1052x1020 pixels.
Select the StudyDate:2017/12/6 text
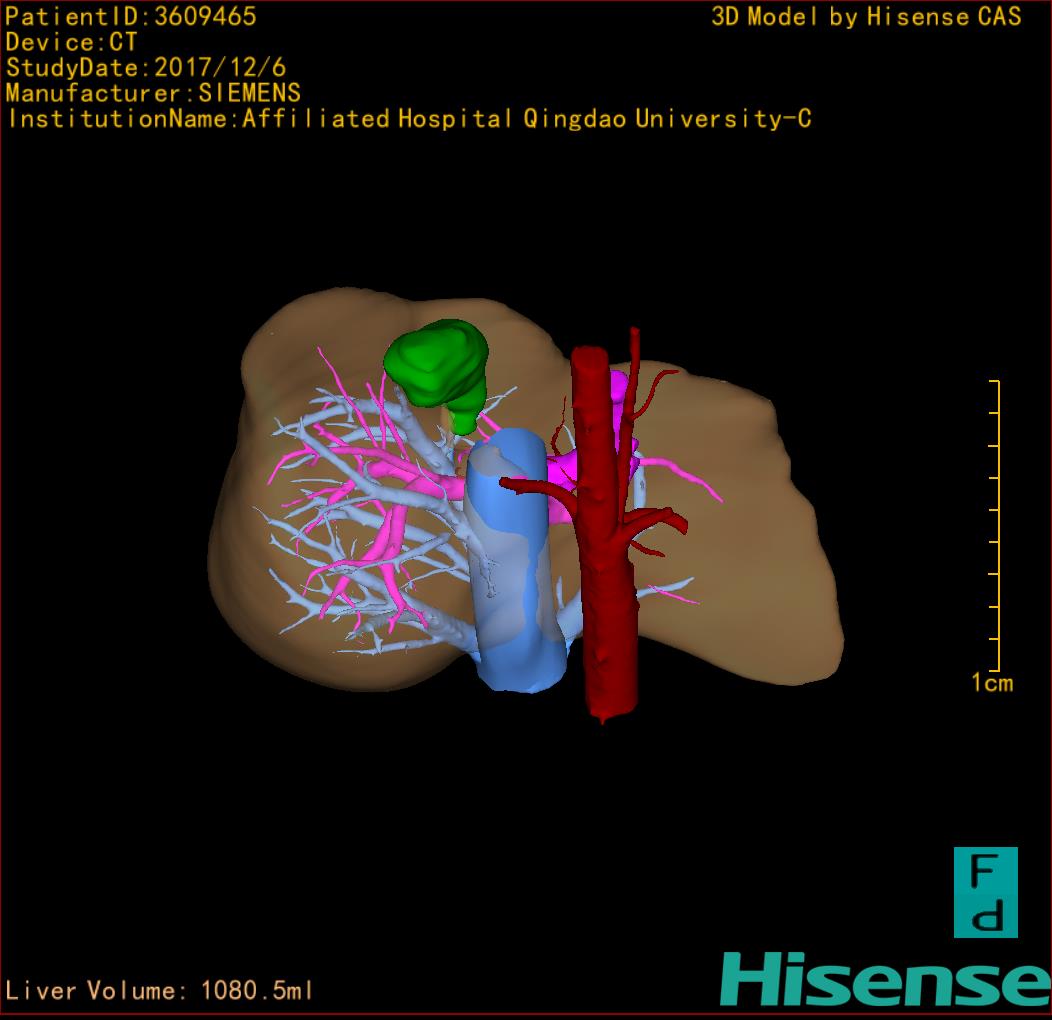(x=146, y=67)
